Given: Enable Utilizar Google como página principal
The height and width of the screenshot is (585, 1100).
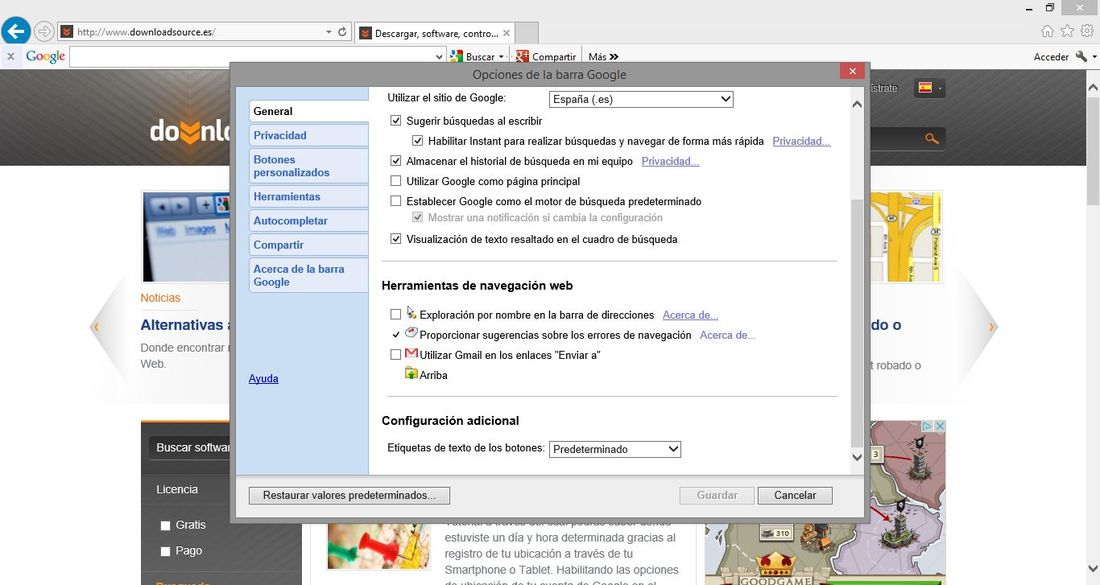Looking at the screenshot, I should pos(396,181).
